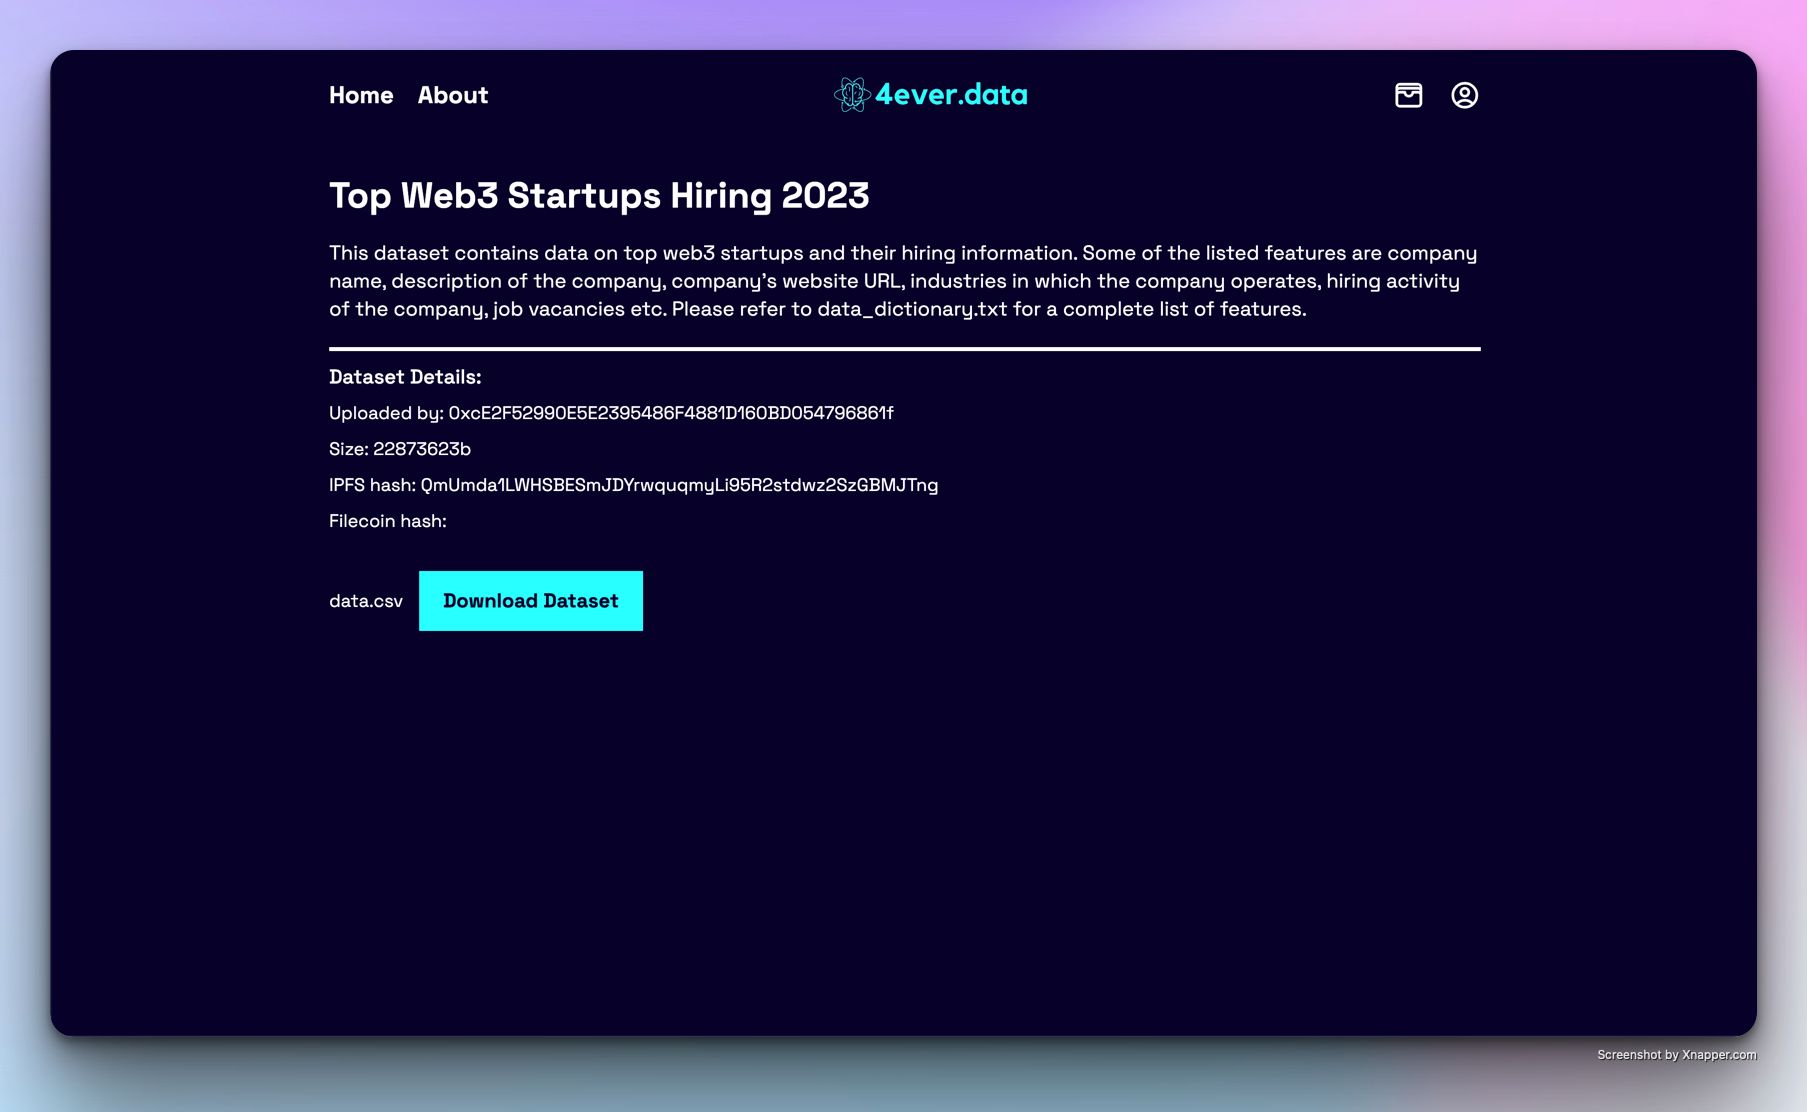Click the Dataset Details heading

[405, 377]
